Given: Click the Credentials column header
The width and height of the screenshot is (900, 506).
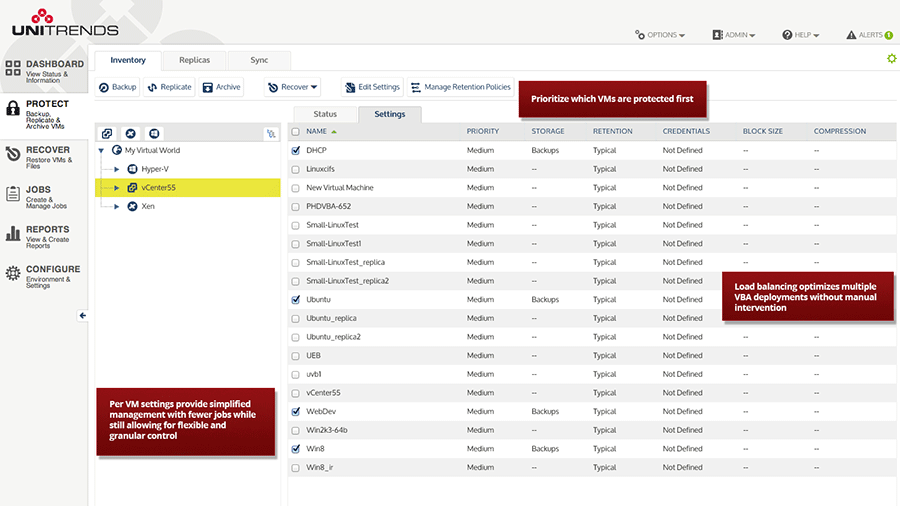Looking at the screenshot, I should coord(686,131).
